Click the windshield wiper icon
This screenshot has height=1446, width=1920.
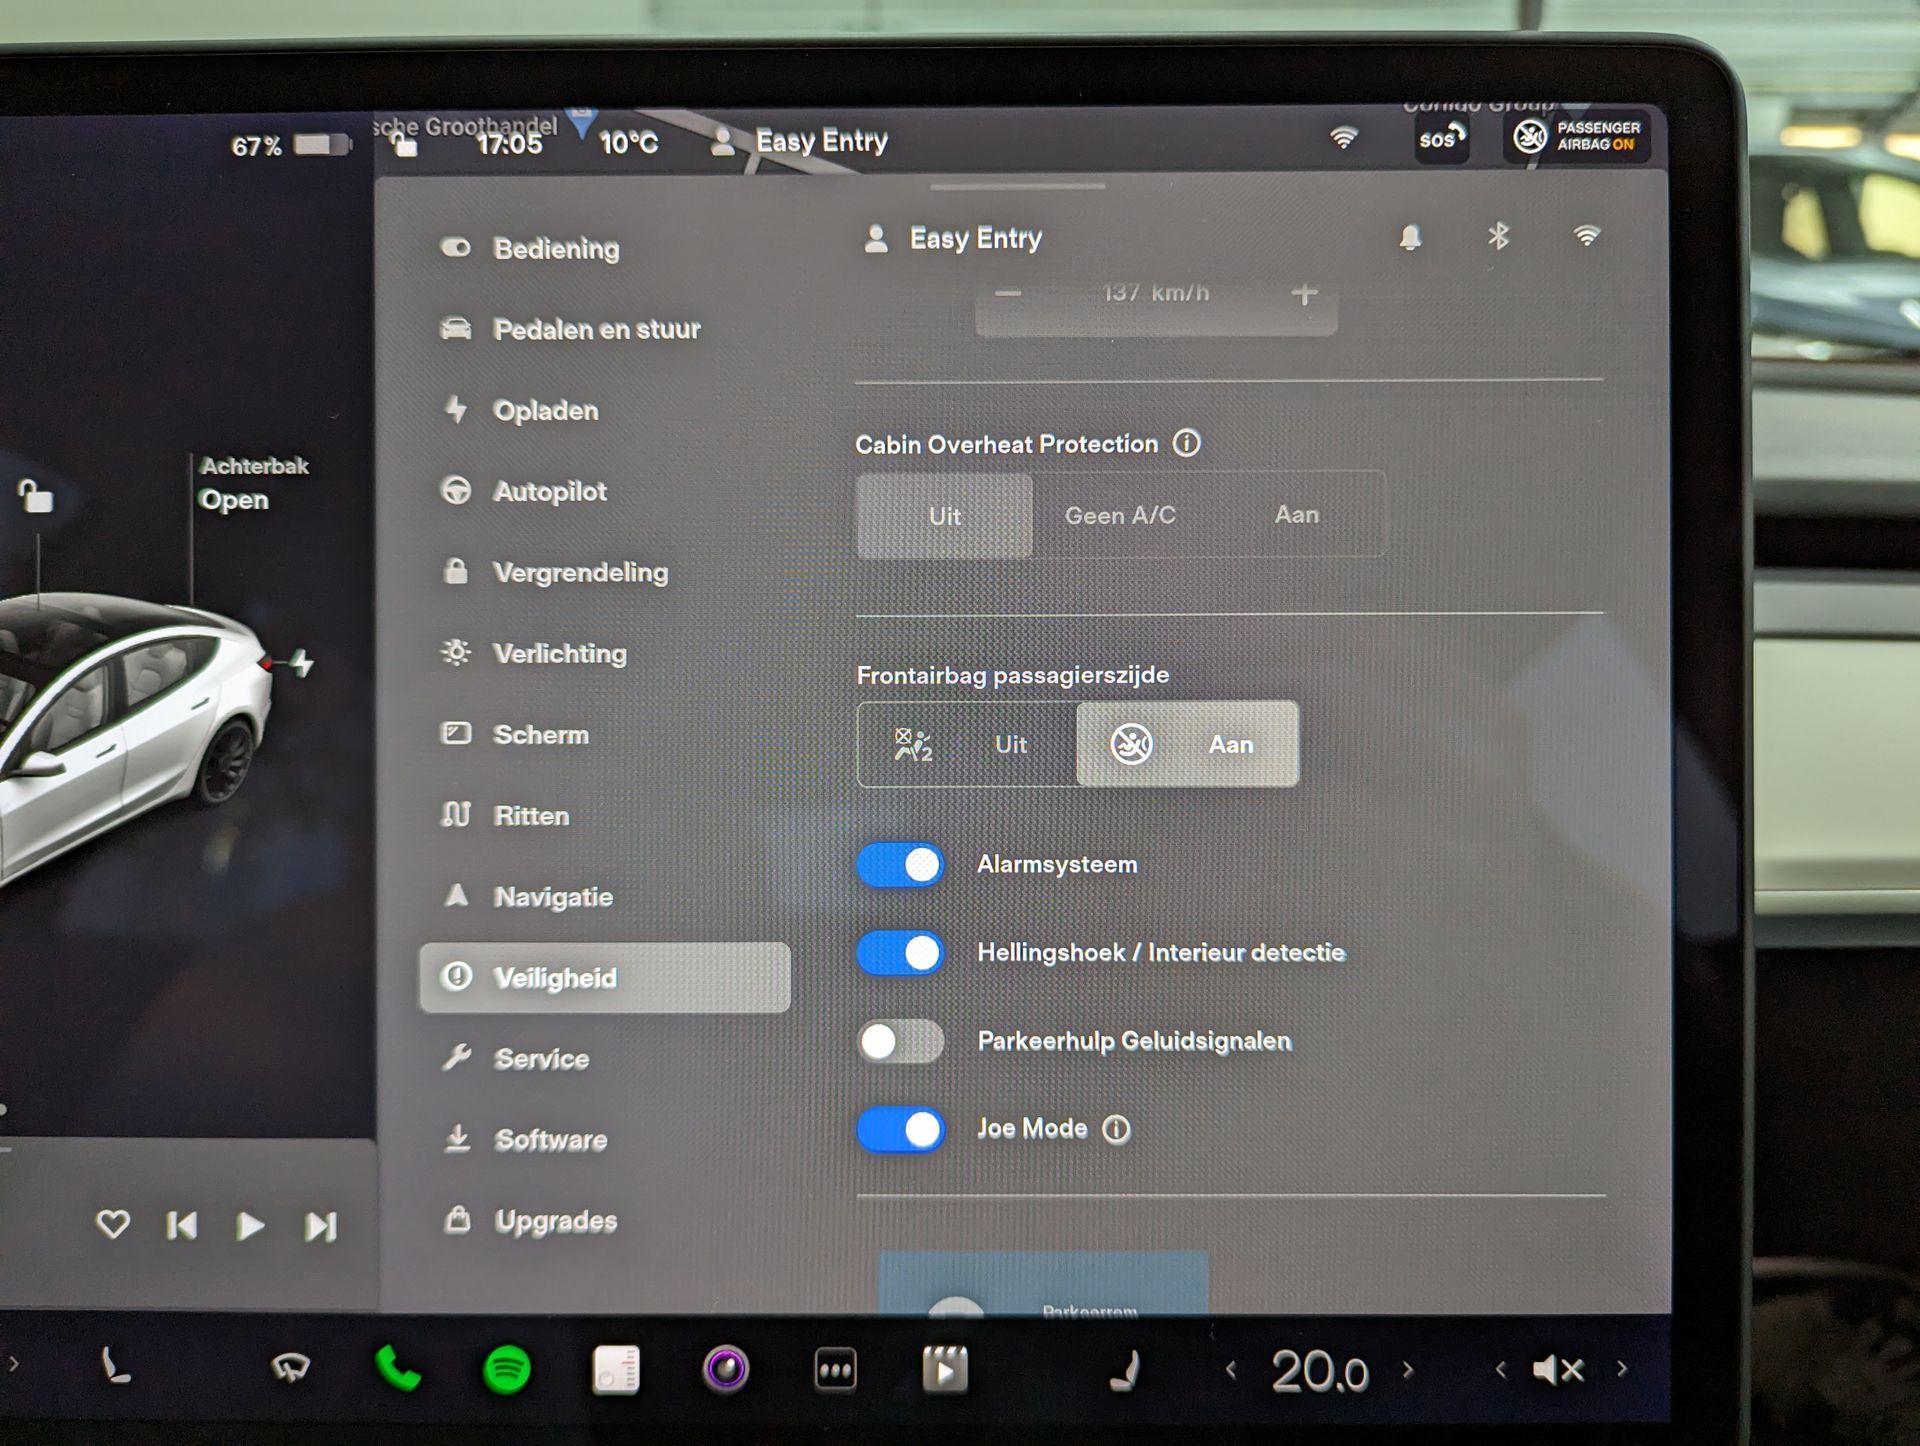click(290, 1367)
